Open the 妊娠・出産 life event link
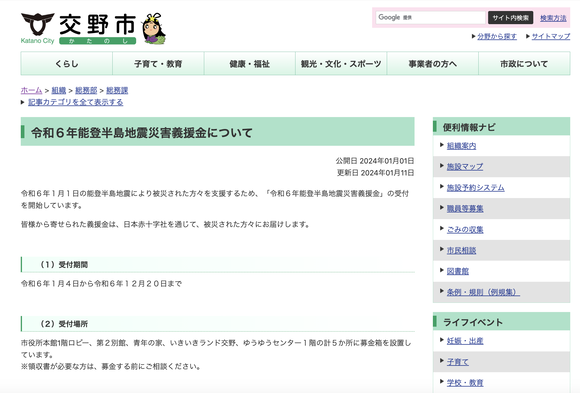This screenshot has height=393, width=580. pyautogui.click(x=465, y=341)
